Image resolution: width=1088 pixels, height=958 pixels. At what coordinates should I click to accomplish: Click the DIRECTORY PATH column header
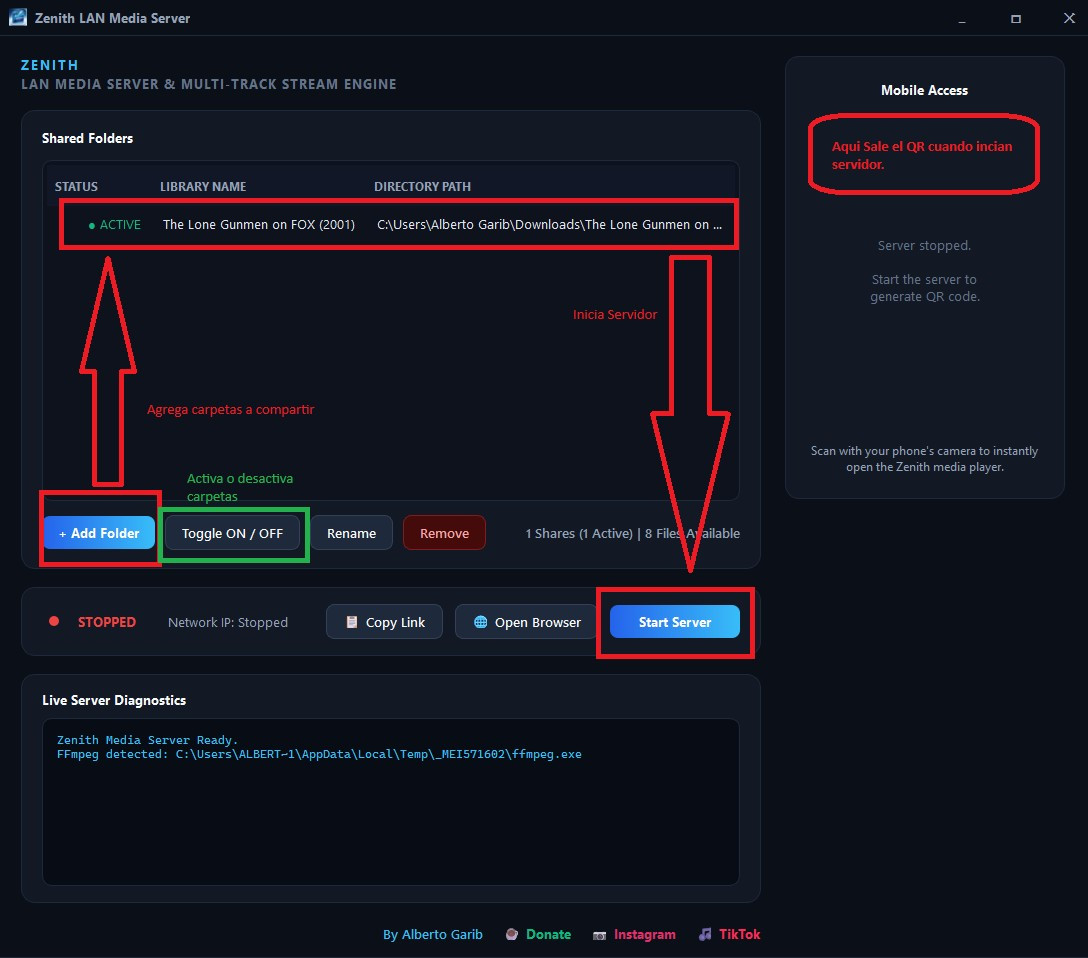423,187
